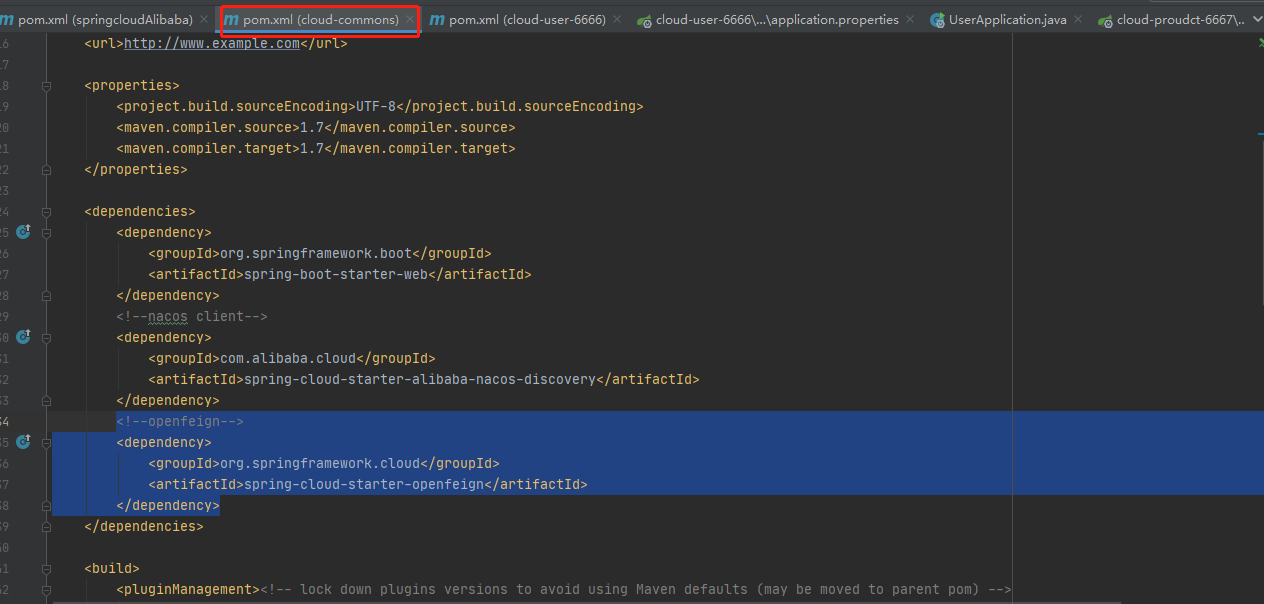
Task: Select the pom.xml (cloud-commons) tab
Action: (320, 20)
